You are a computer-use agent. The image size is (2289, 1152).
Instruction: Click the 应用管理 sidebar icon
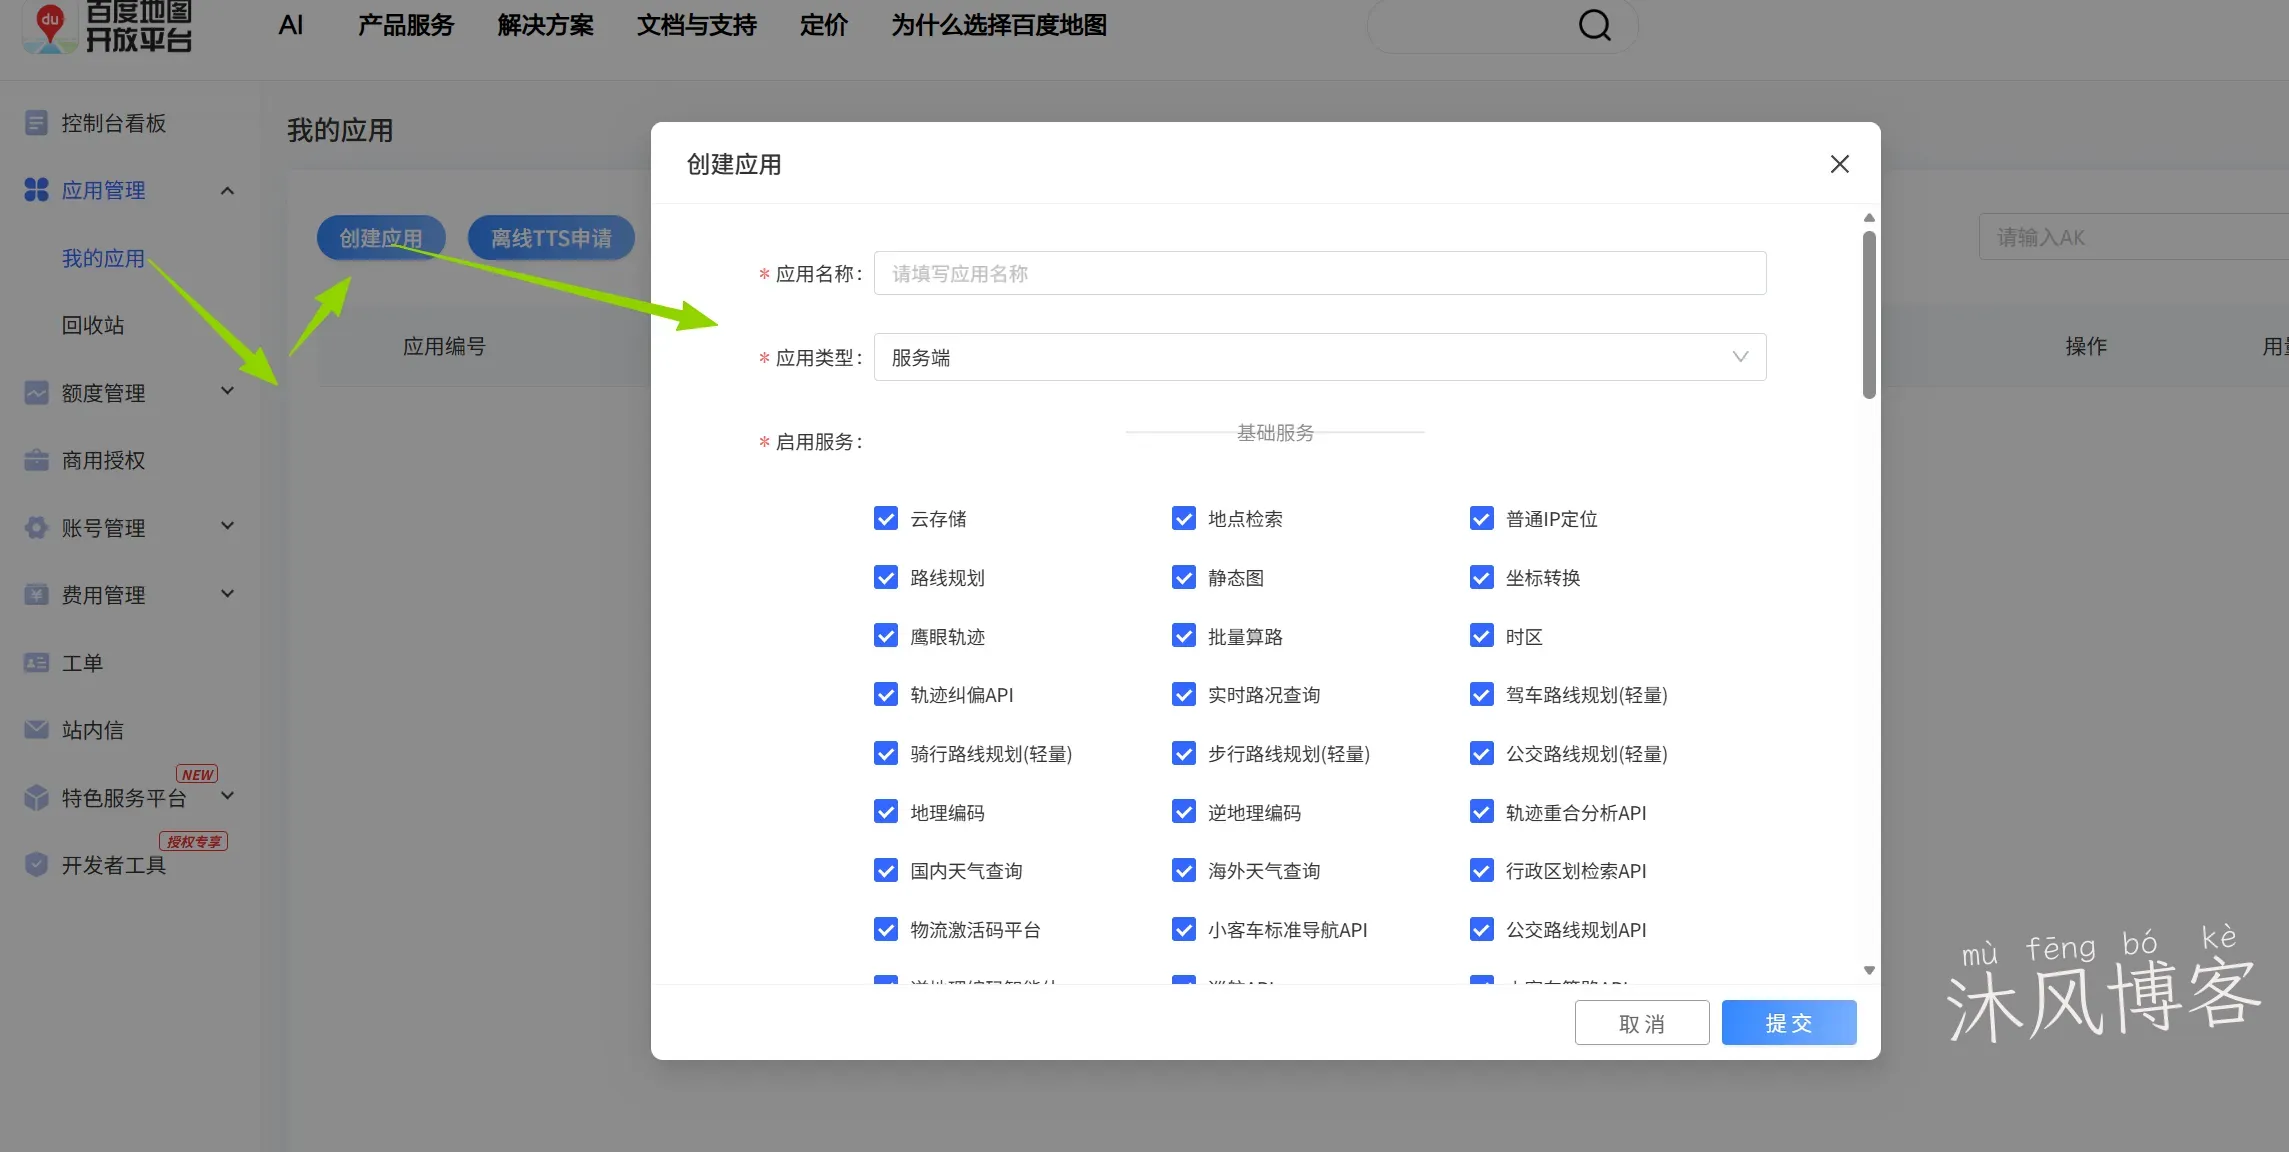pos(36,190)
